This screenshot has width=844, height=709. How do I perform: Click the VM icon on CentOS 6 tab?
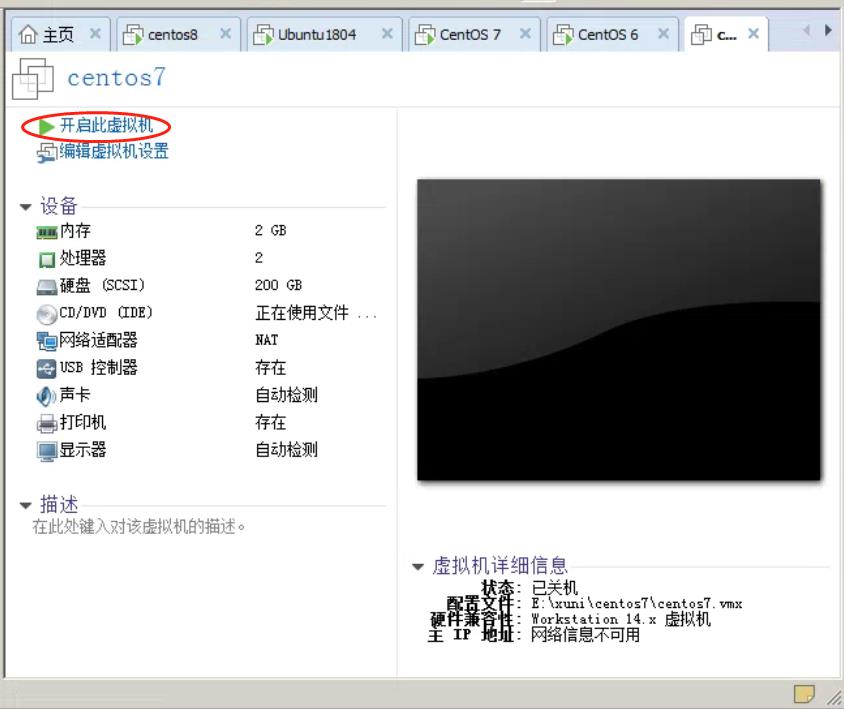click(x=564, y=35)
